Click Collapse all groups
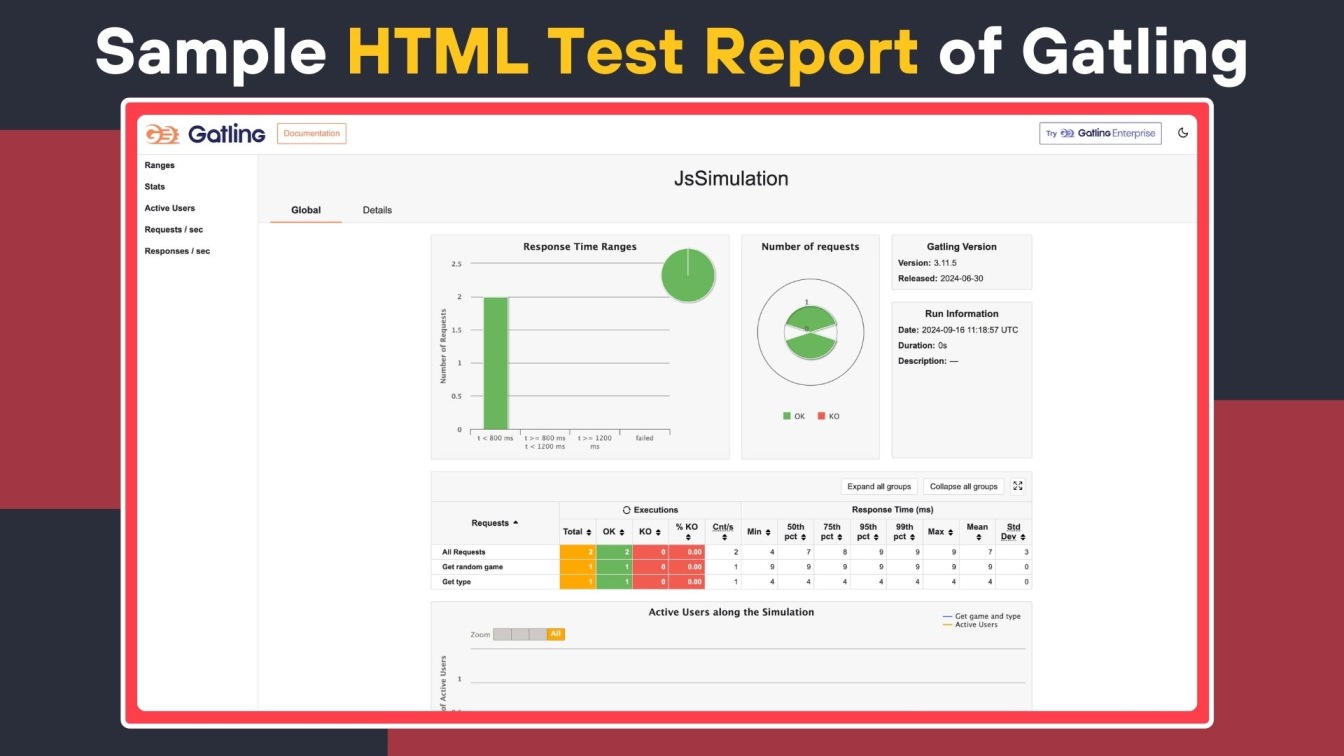This screenshot has width=1344, height=756. point(964,487)
